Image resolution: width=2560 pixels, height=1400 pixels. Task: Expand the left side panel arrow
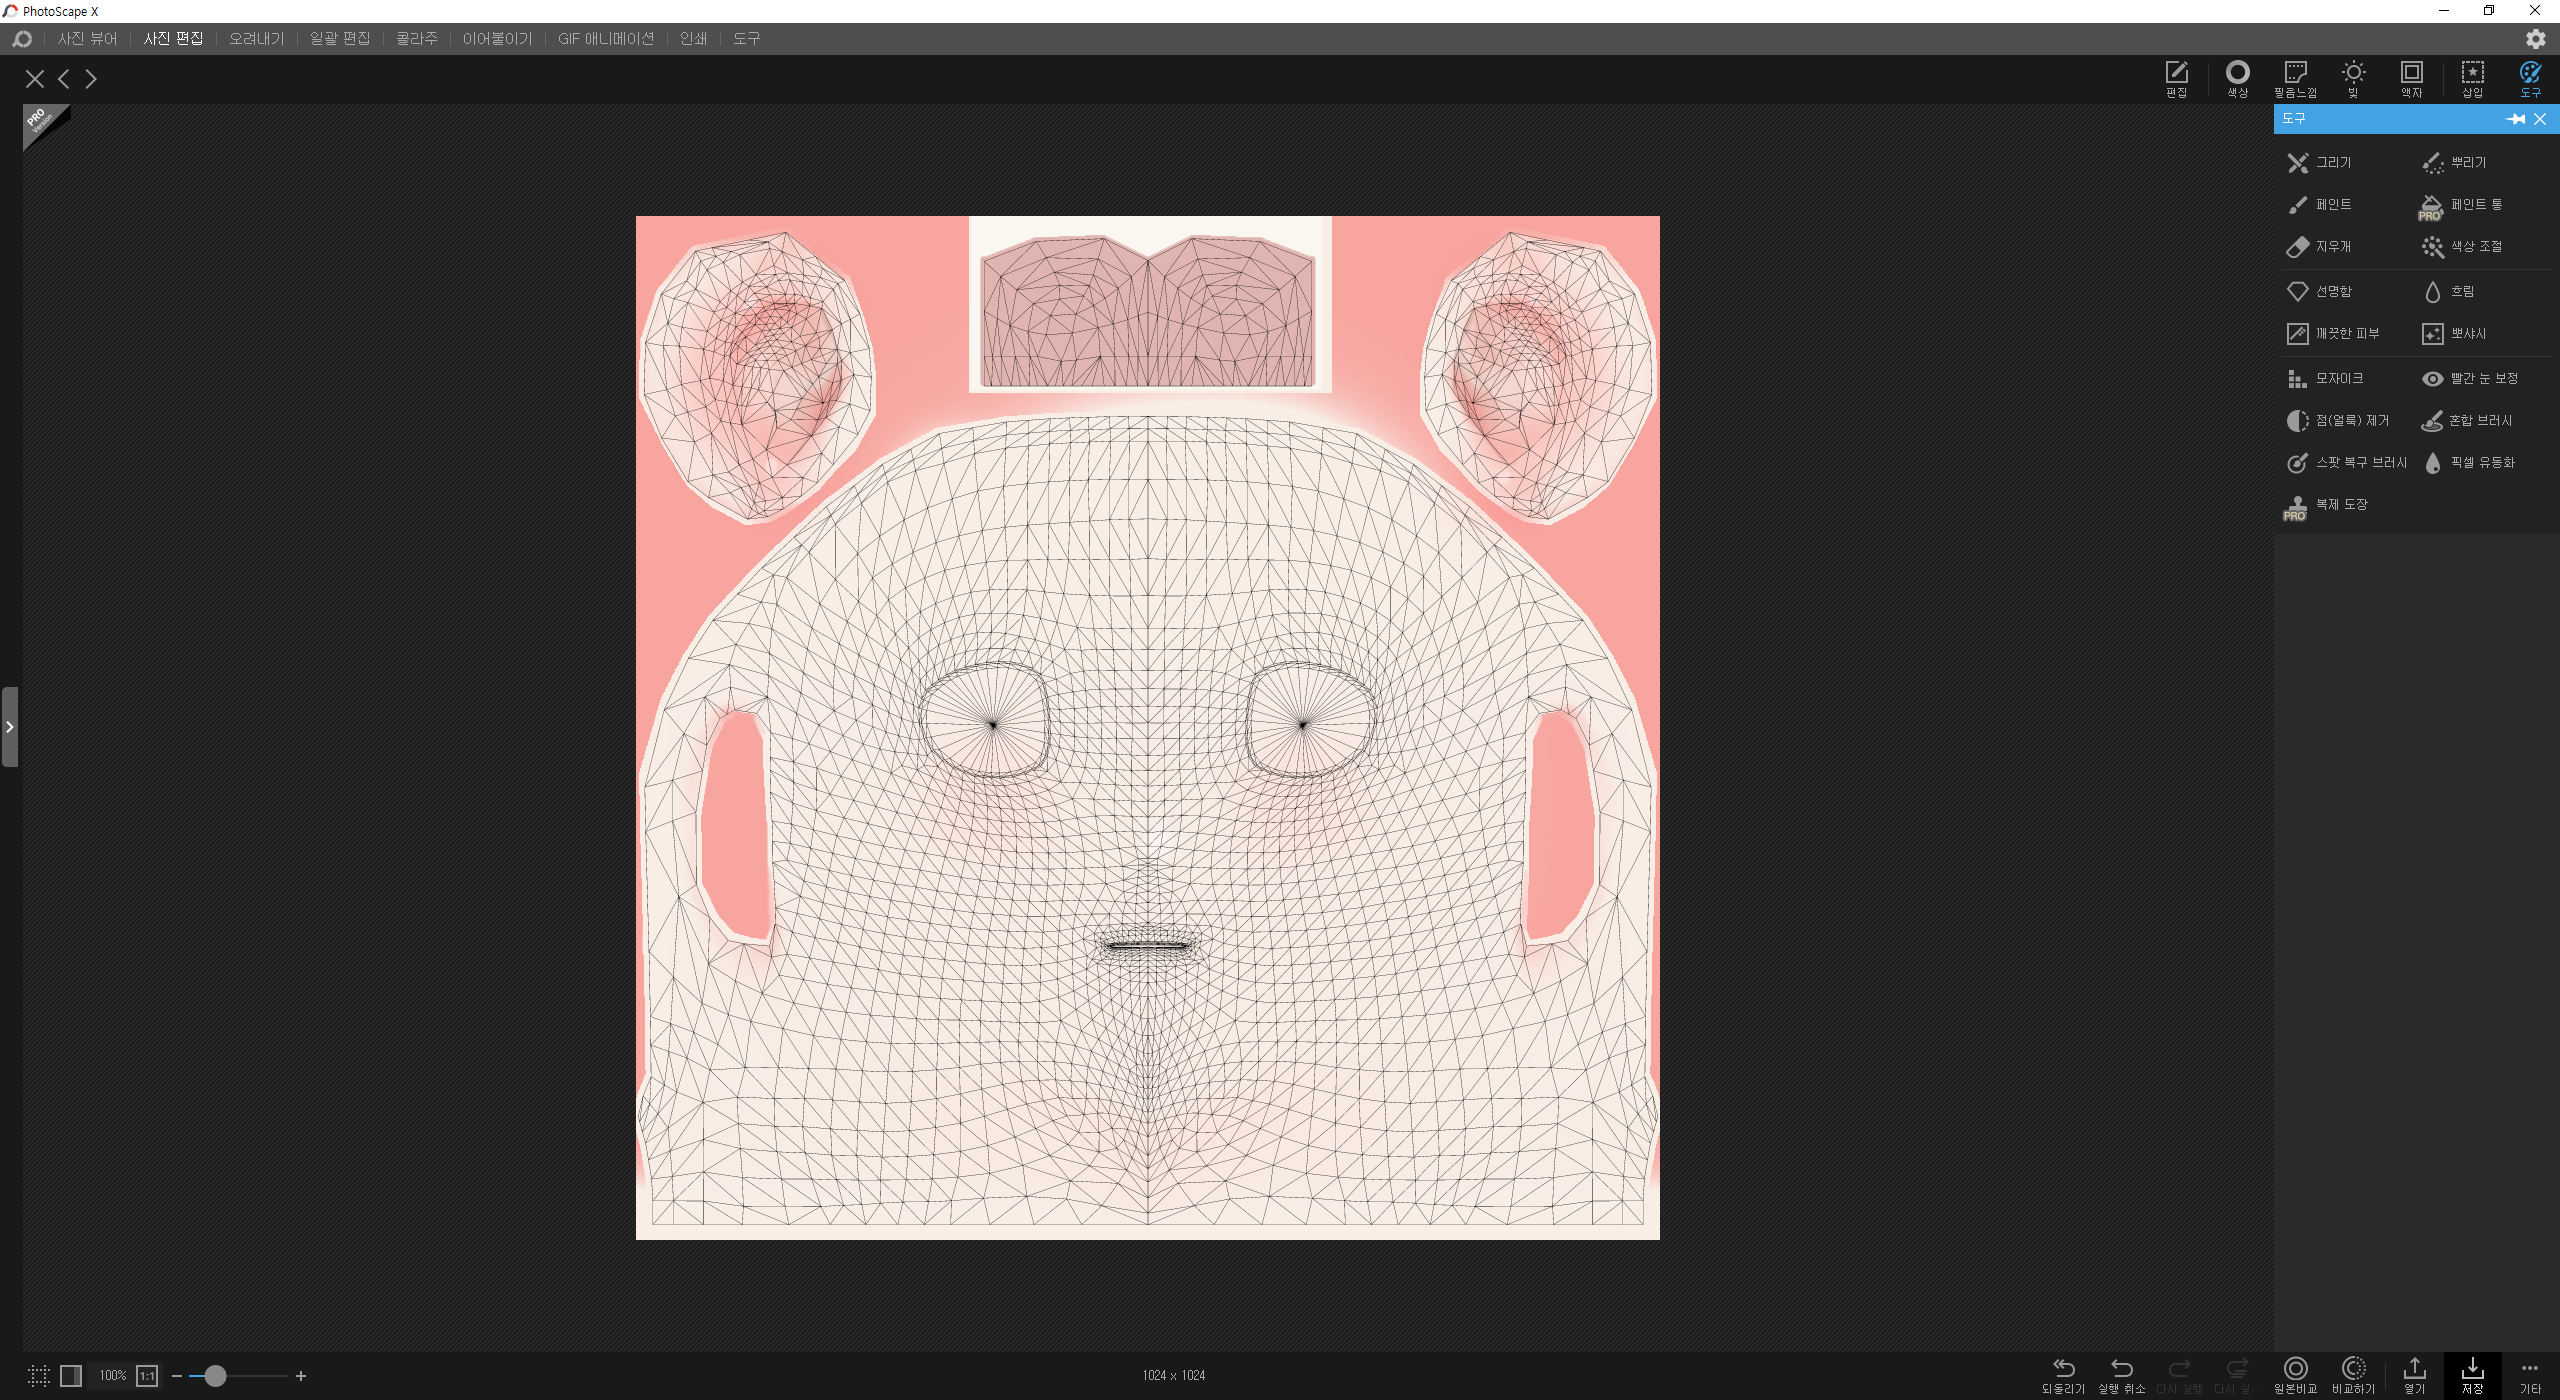click(x=10, y=727)
